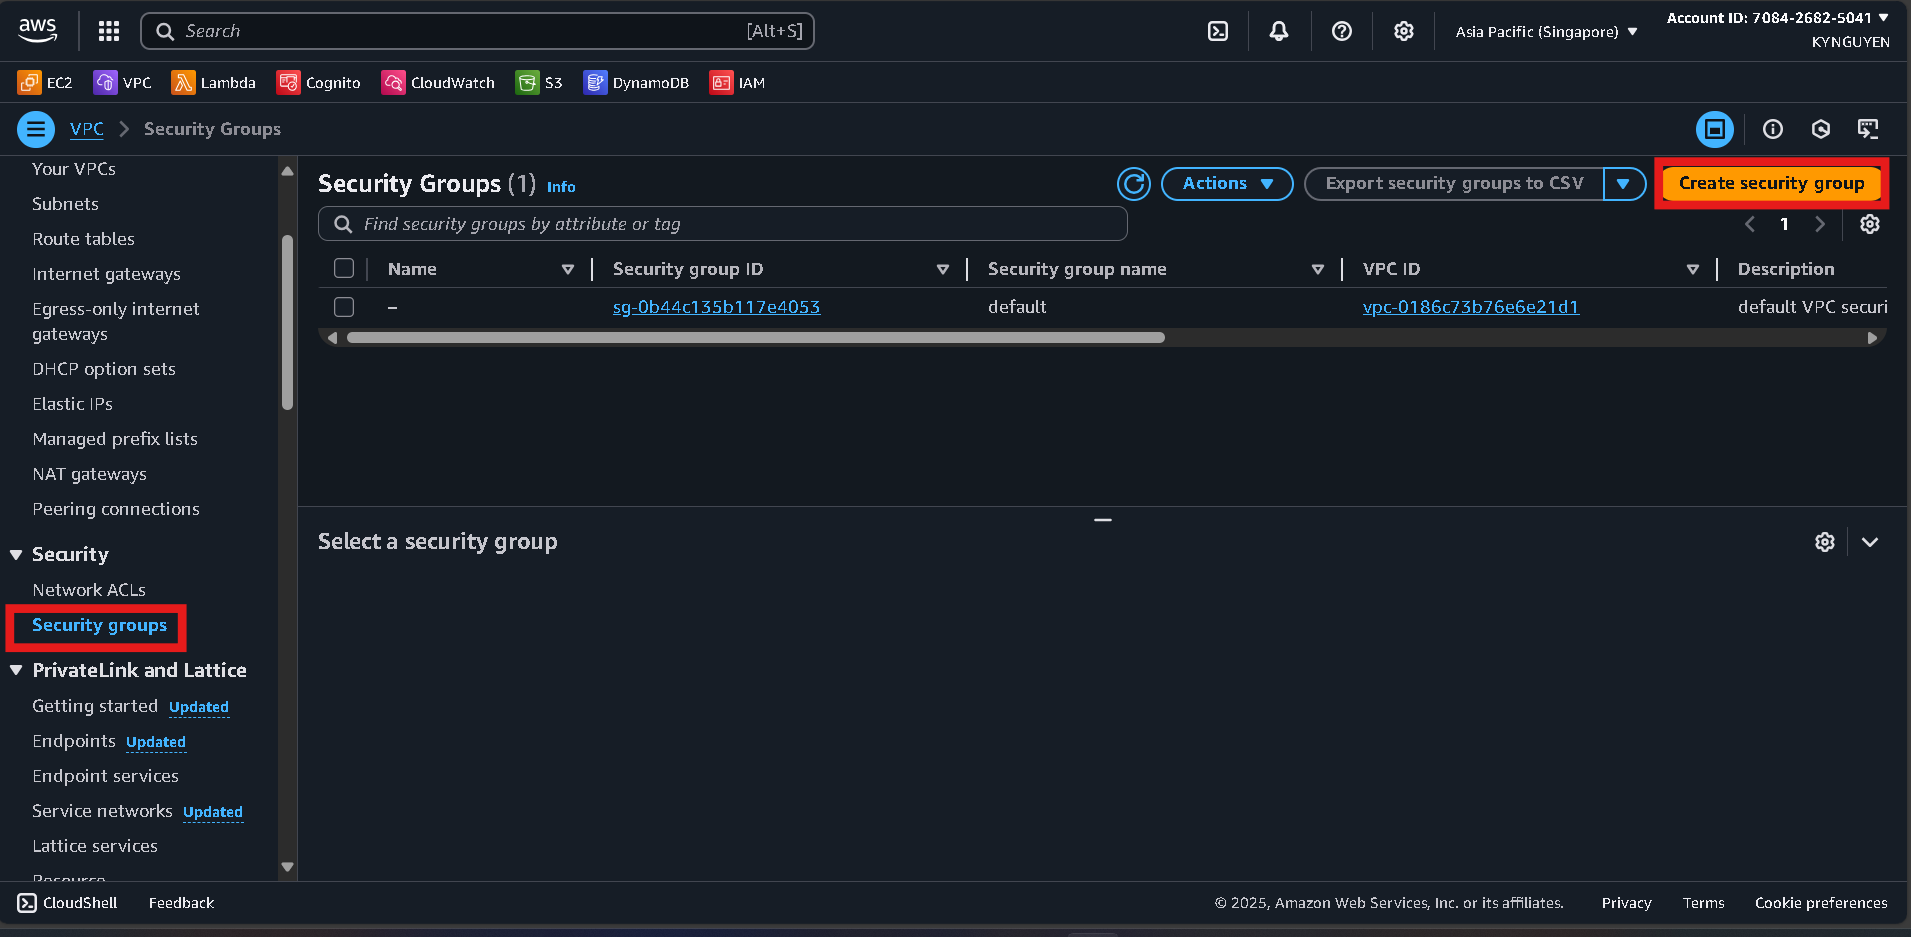Viewport: 1911px width, 937px height.
Task: Check the default security group row checkbox
Action: (x=344, y=307)
